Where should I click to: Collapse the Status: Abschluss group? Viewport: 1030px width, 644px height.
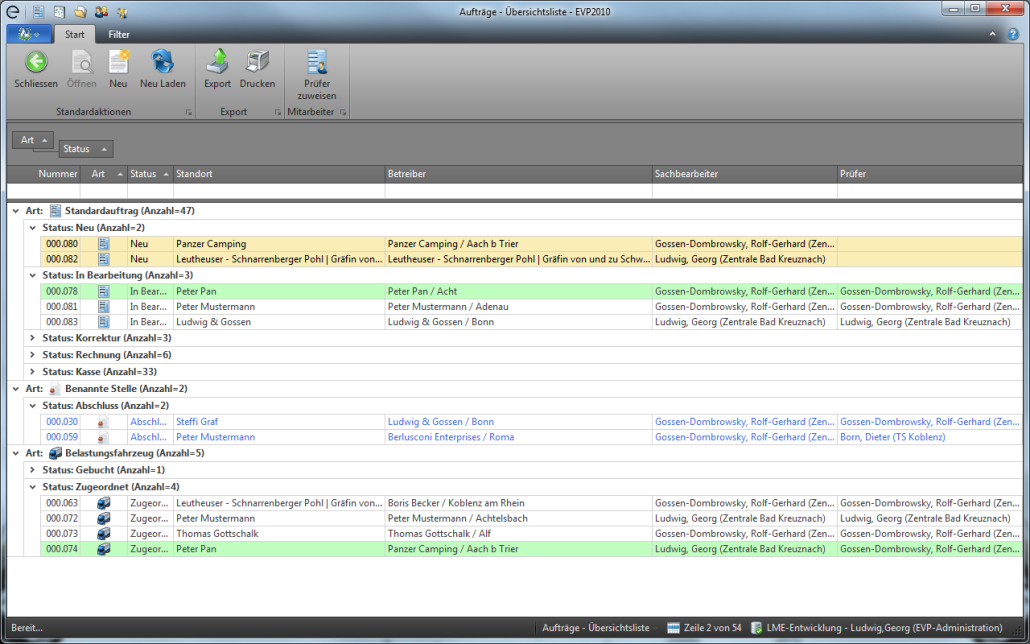pyautogui.click(x=32, y=405)
